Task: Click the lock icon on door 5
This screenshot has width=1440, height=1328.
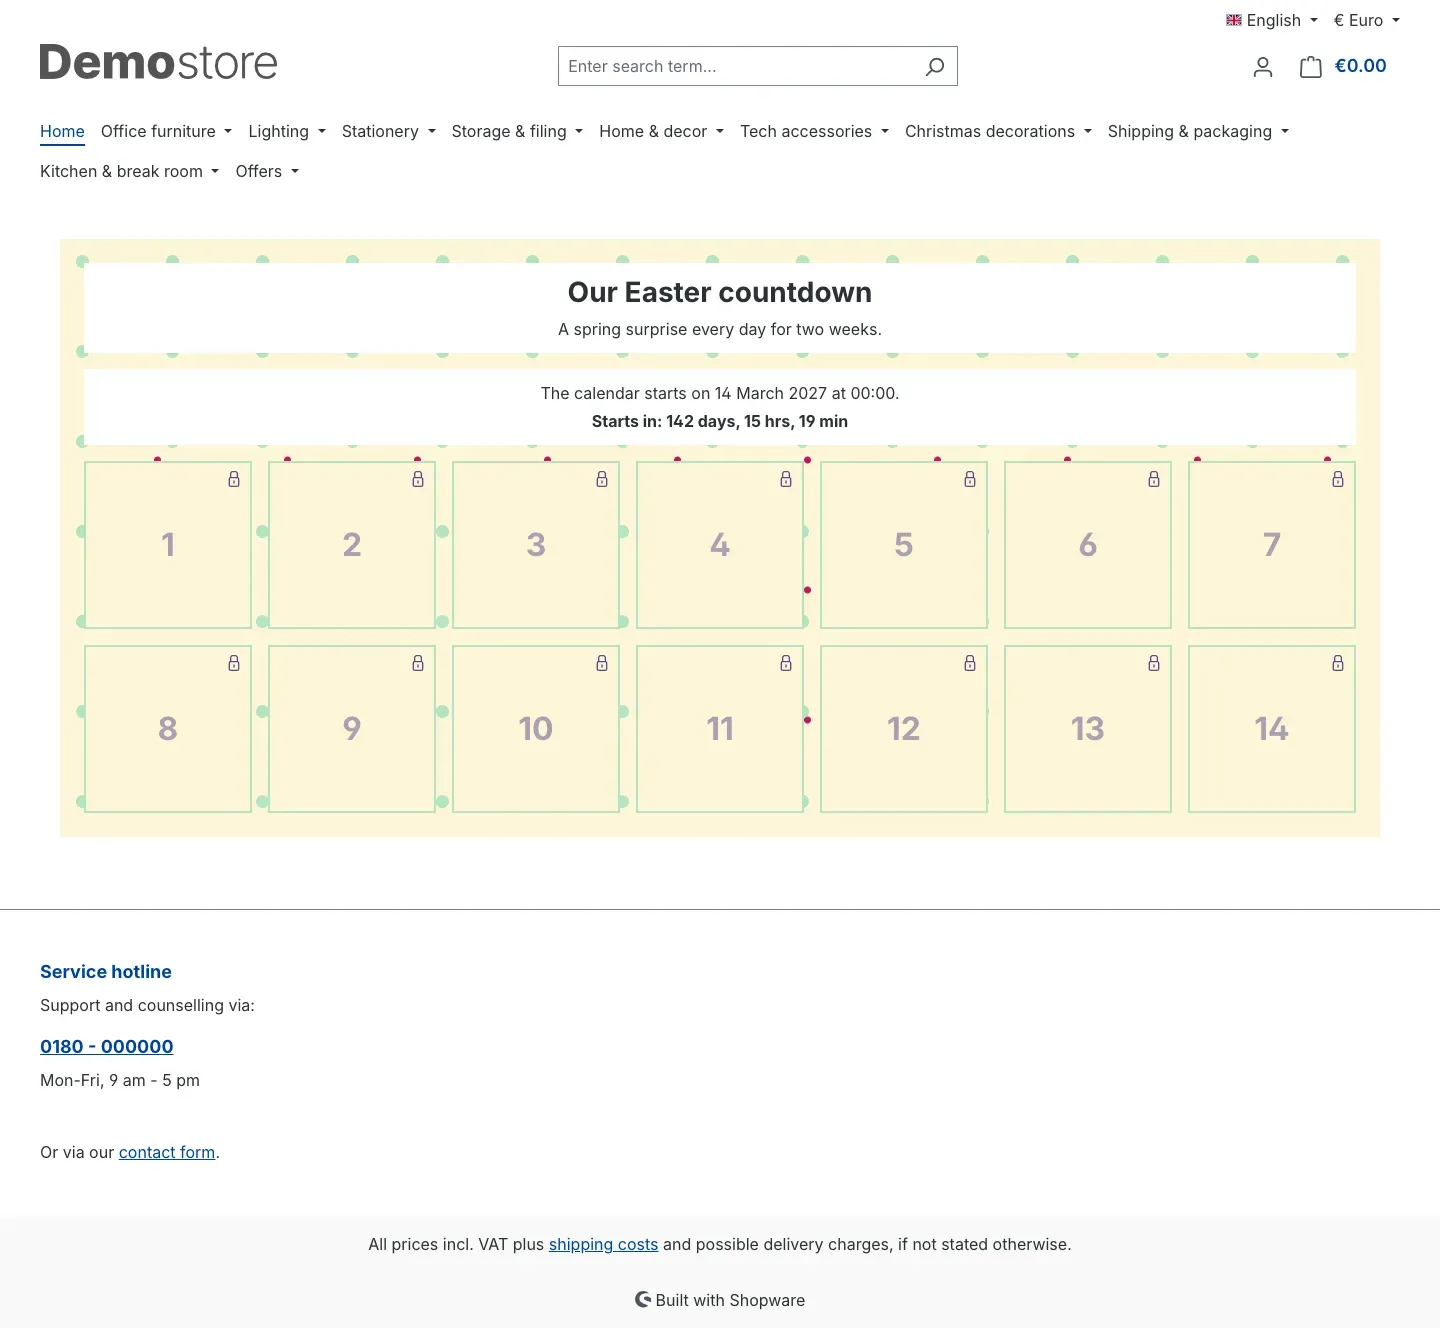Action: [x=970, y=479]
